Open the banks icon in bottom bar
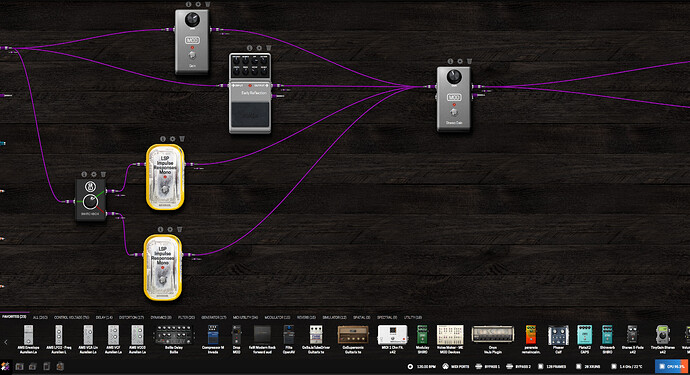 tap(33, 366)
